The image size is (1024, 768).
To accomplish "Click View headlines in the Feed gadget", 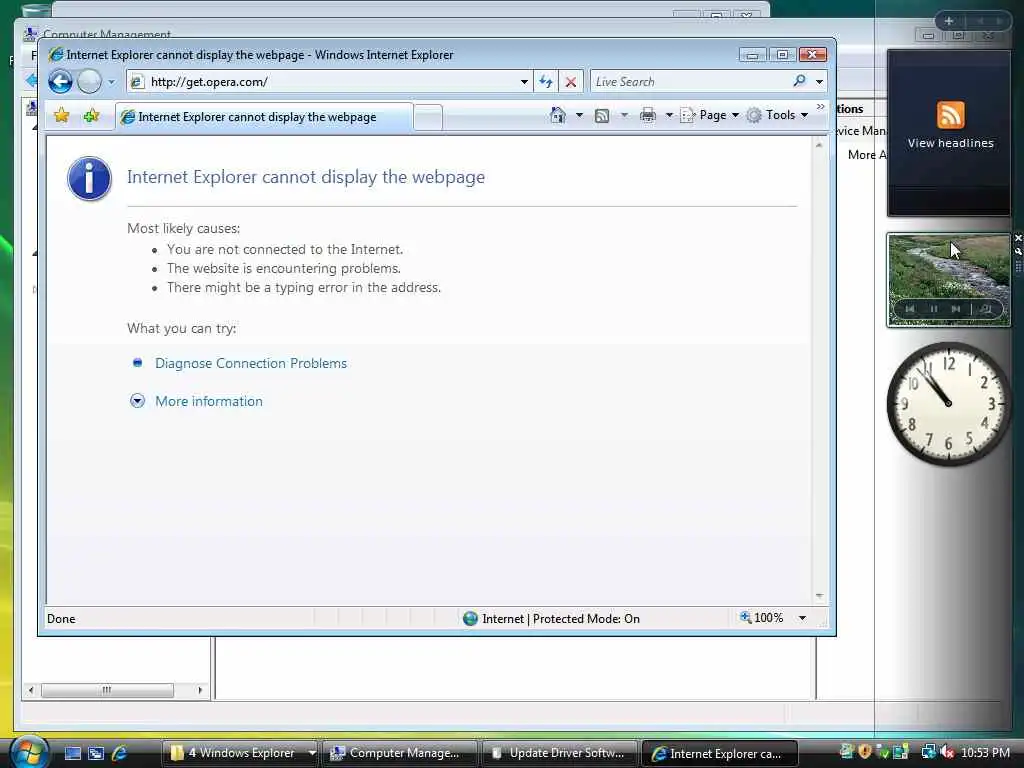I will [950, 143].
